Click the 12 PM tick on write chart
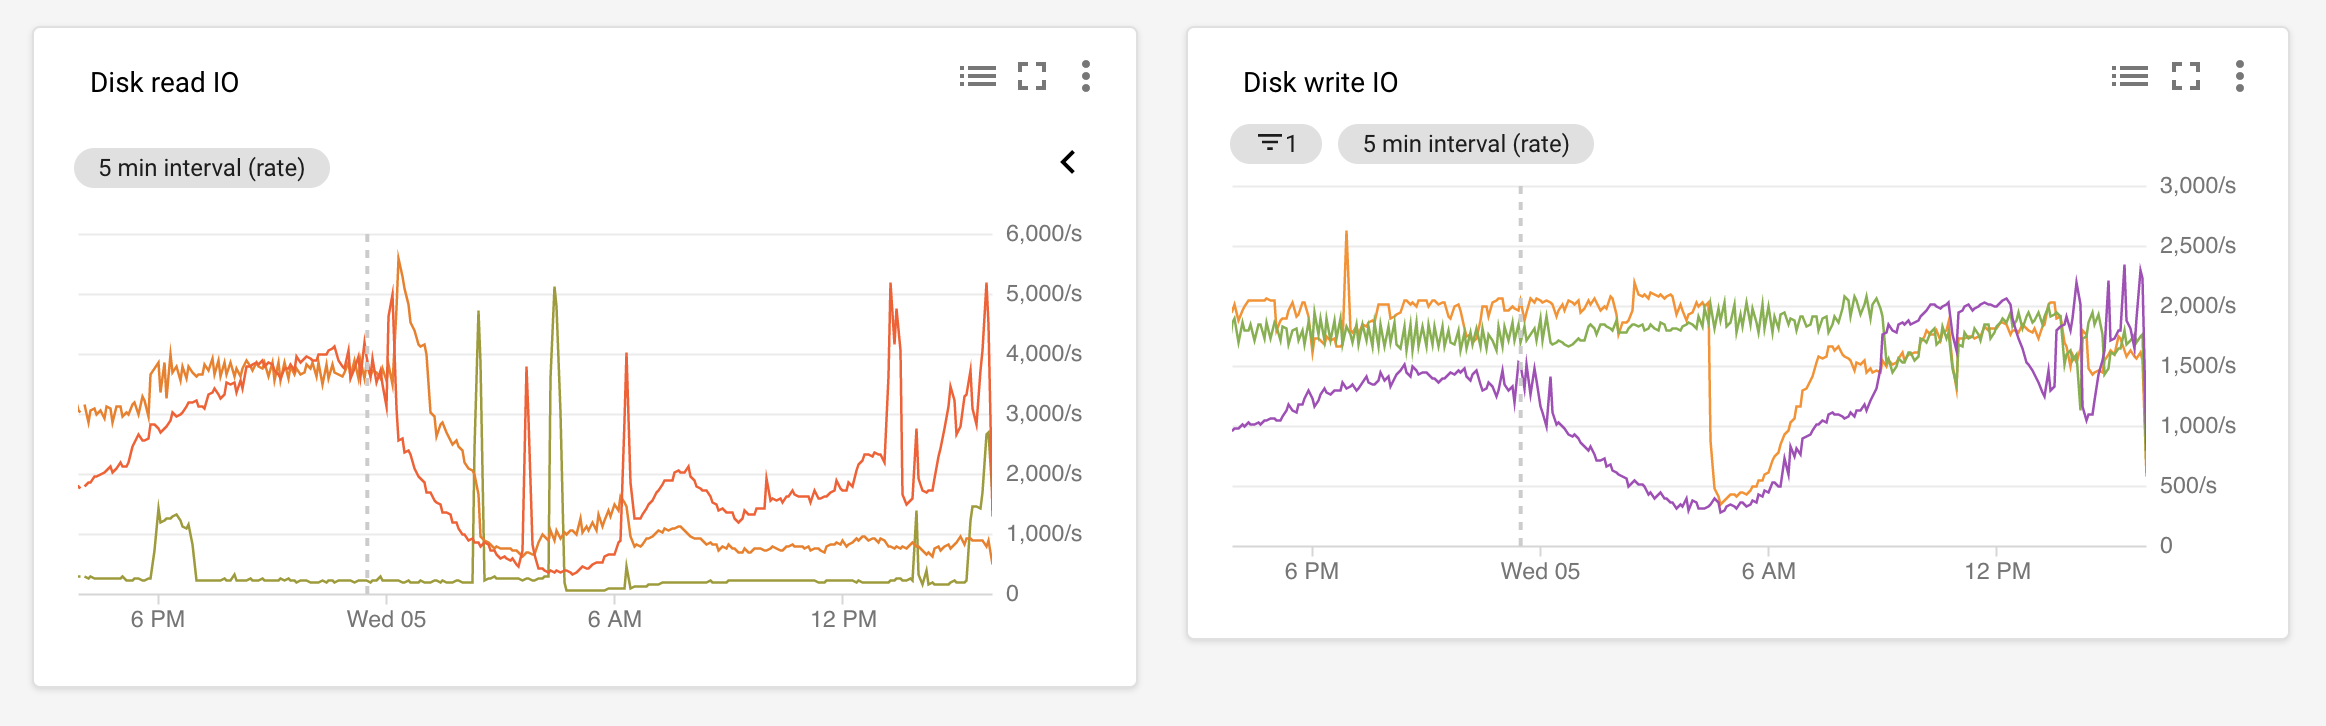 [1997, 571]
